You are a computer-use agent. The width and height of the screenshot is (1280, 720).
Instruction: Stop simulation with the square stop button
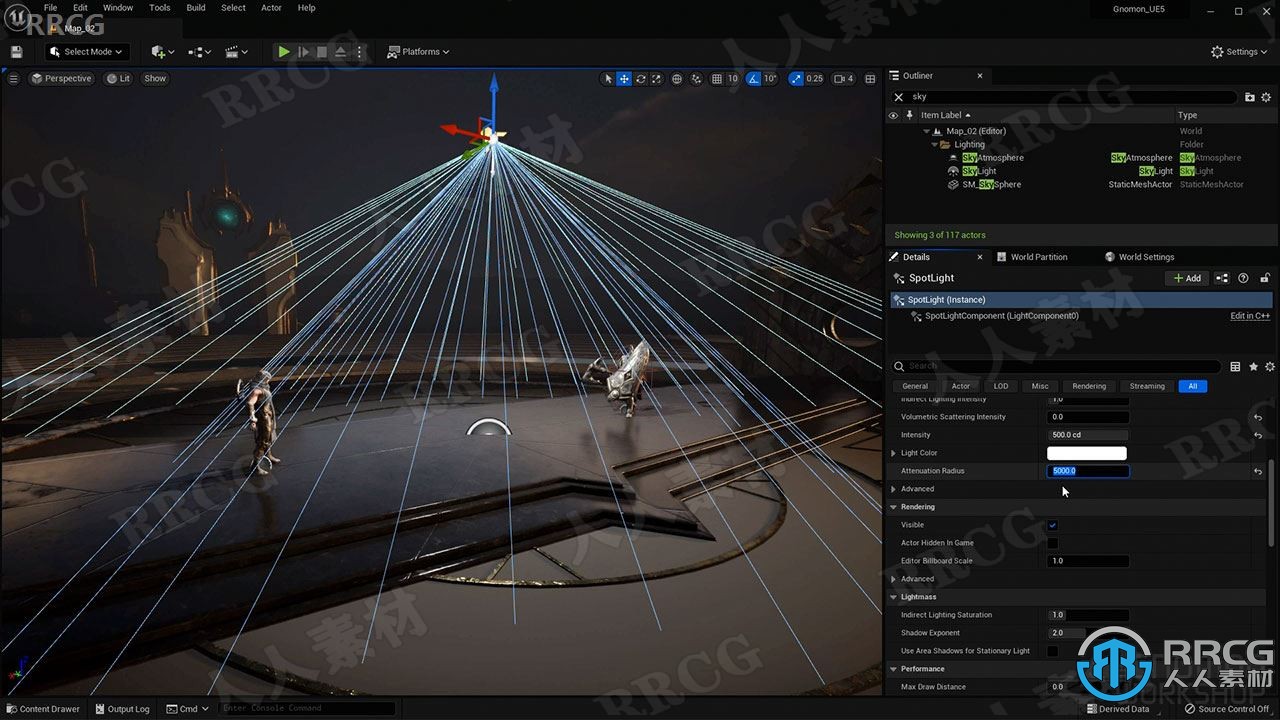tap(322, 52)
